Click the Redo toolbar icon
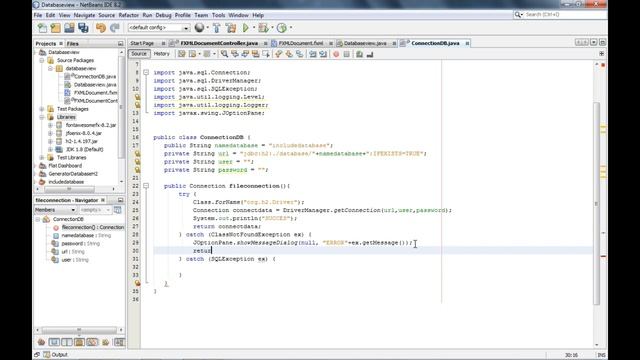 pyautogui.click(x=115, y=28)
